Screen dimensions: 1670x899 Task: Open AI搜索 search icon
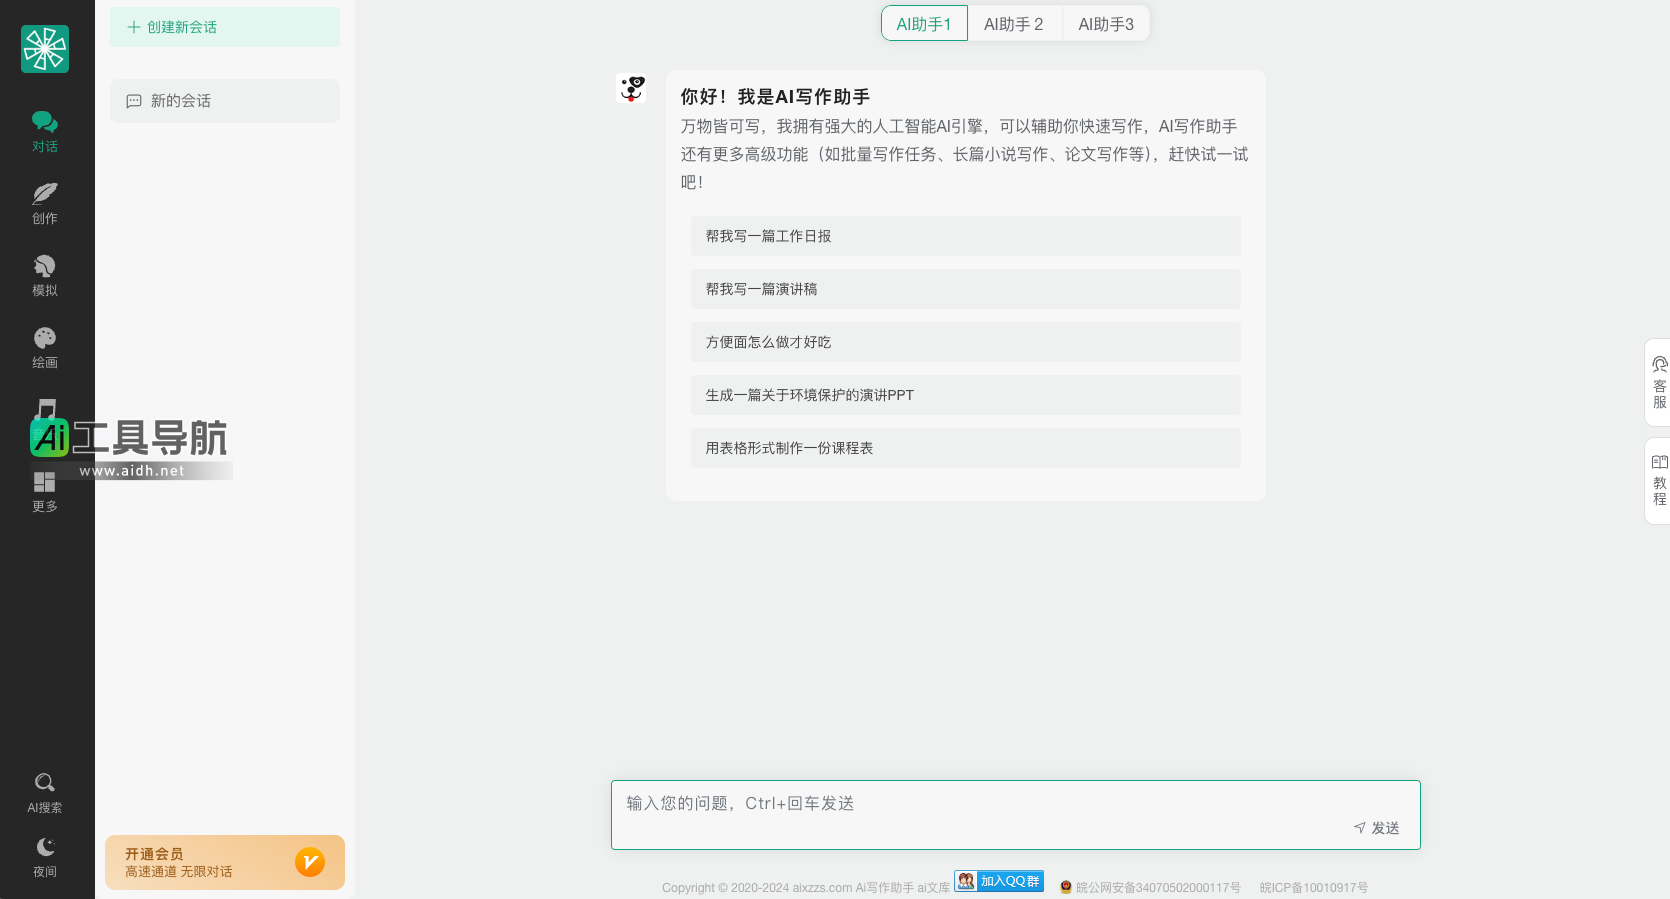click(x=45, y=792)
